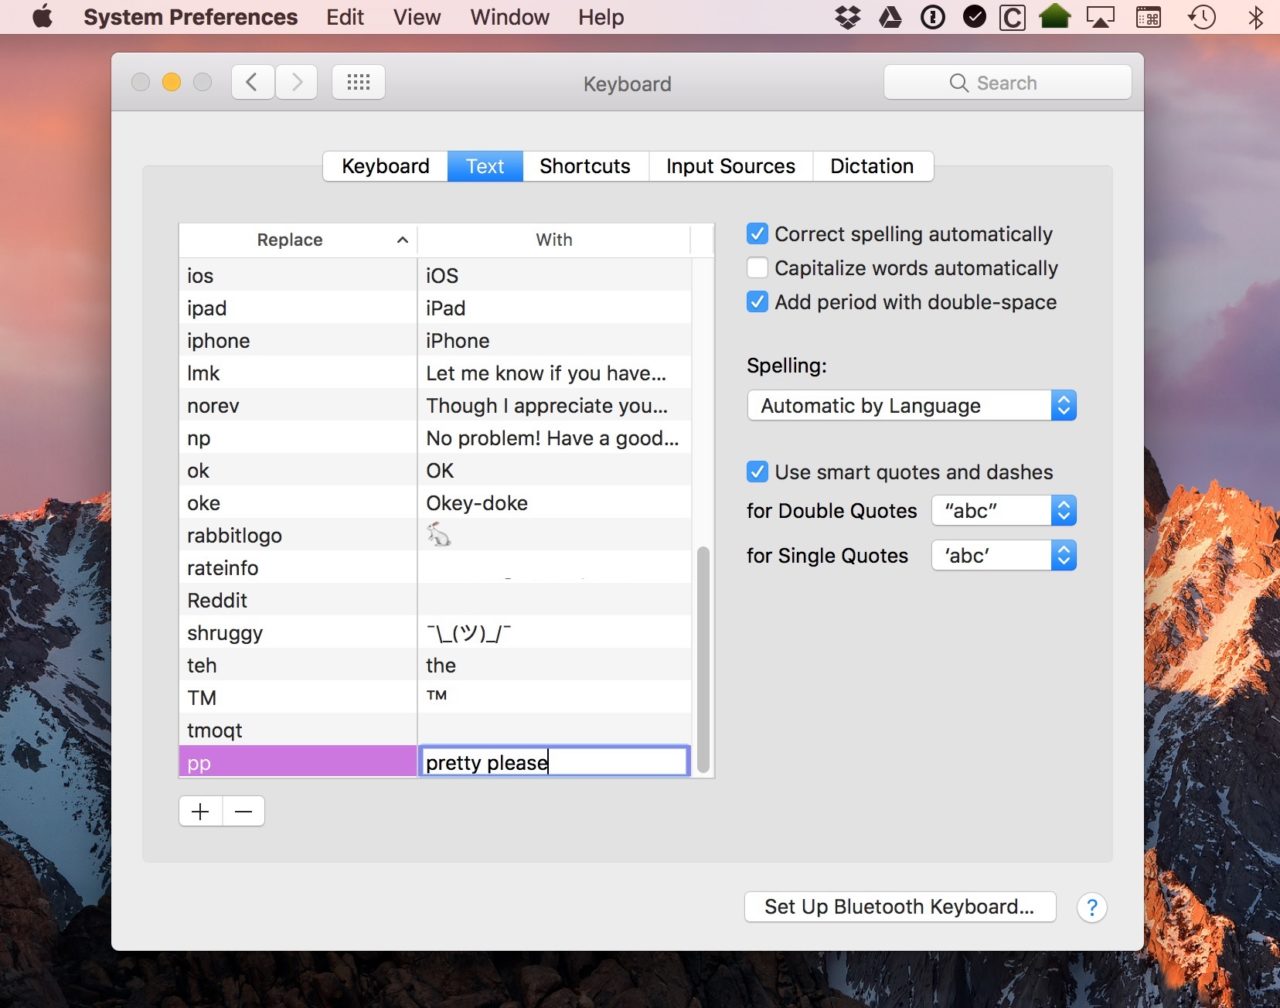Show all preferences grid button
The width and height of the screenshot is (1280, 1008).
[359, 83]
